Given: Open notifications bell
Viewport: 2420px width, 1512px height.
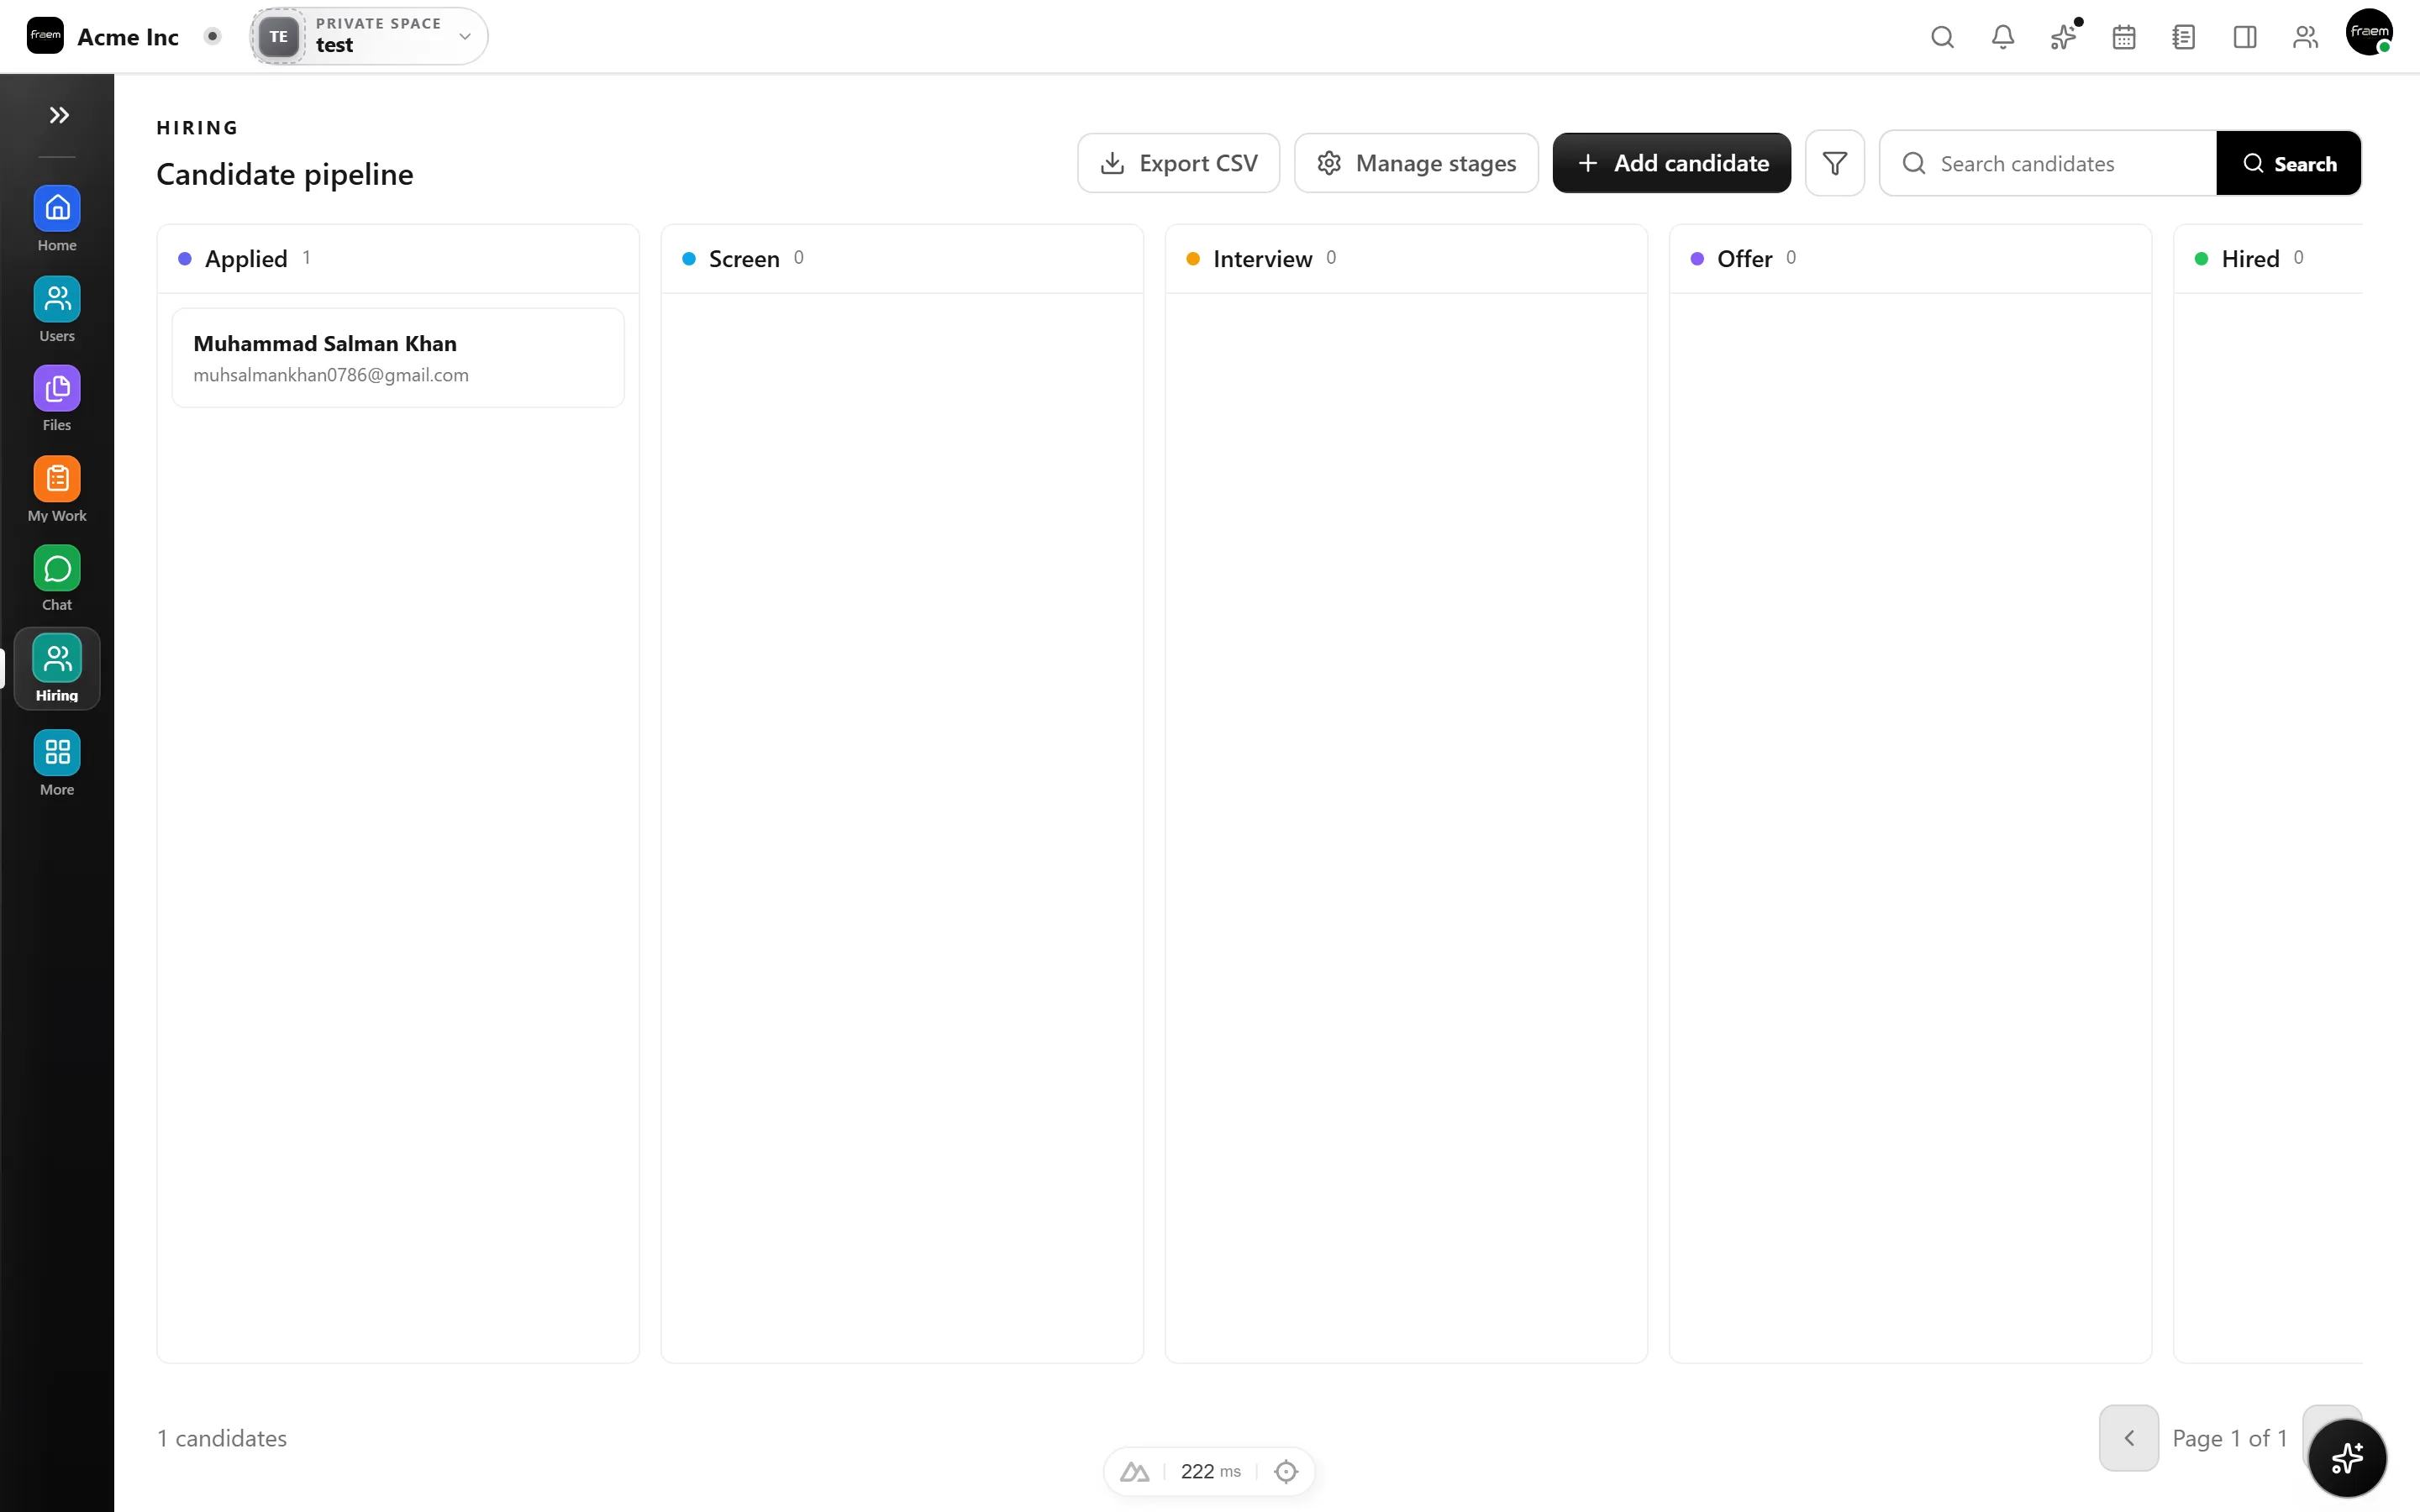Looking at the screenshot, I should coord(2003,37).
